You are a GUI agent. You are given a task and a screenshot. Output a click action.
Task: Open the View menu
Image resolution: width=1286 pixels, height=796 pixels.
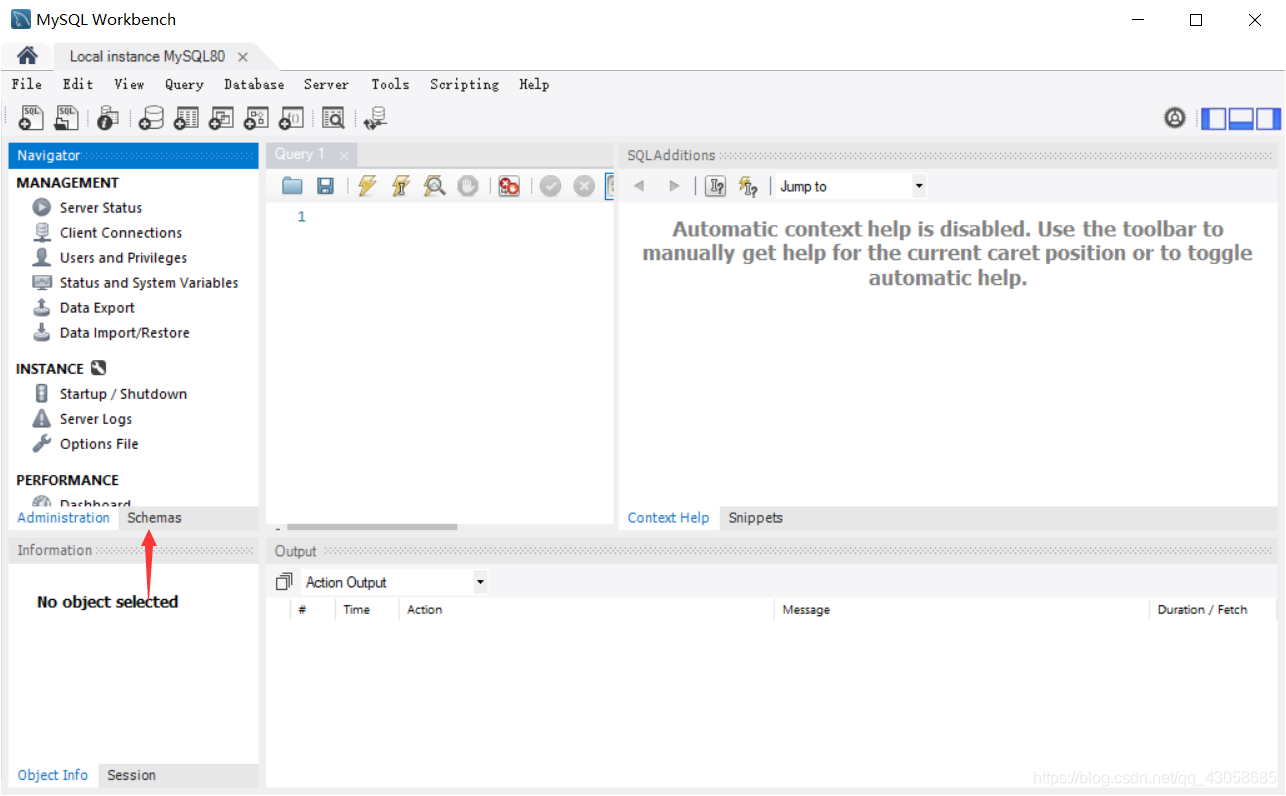click(x=129, y=84)
